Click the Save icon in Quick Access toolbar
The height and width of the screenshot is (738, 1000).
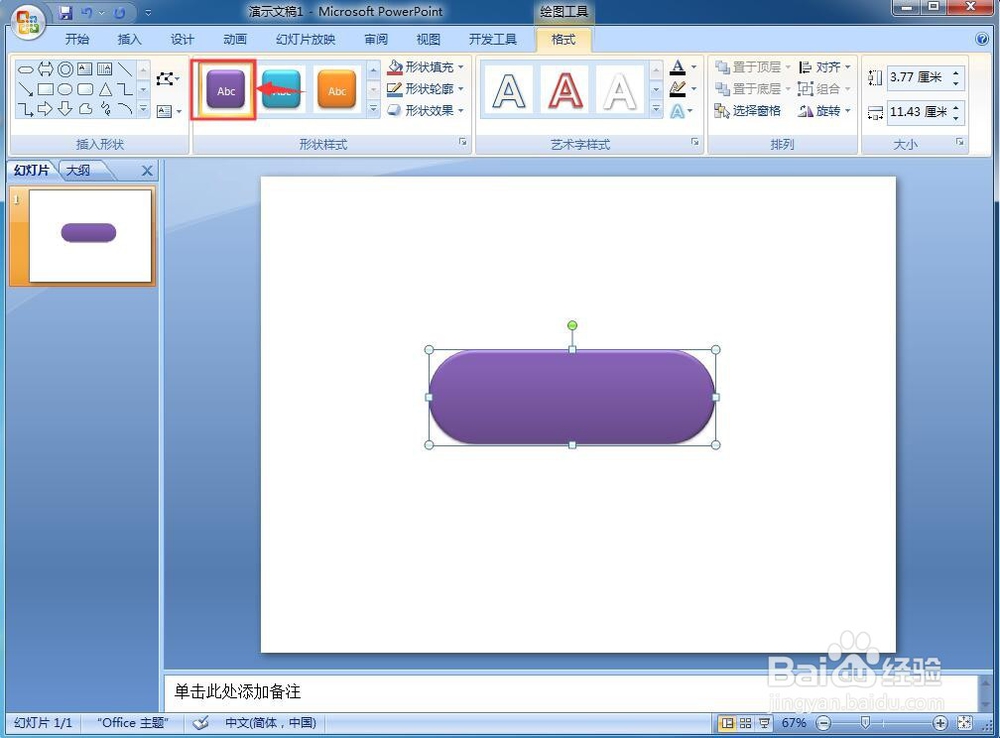point(65,11)
